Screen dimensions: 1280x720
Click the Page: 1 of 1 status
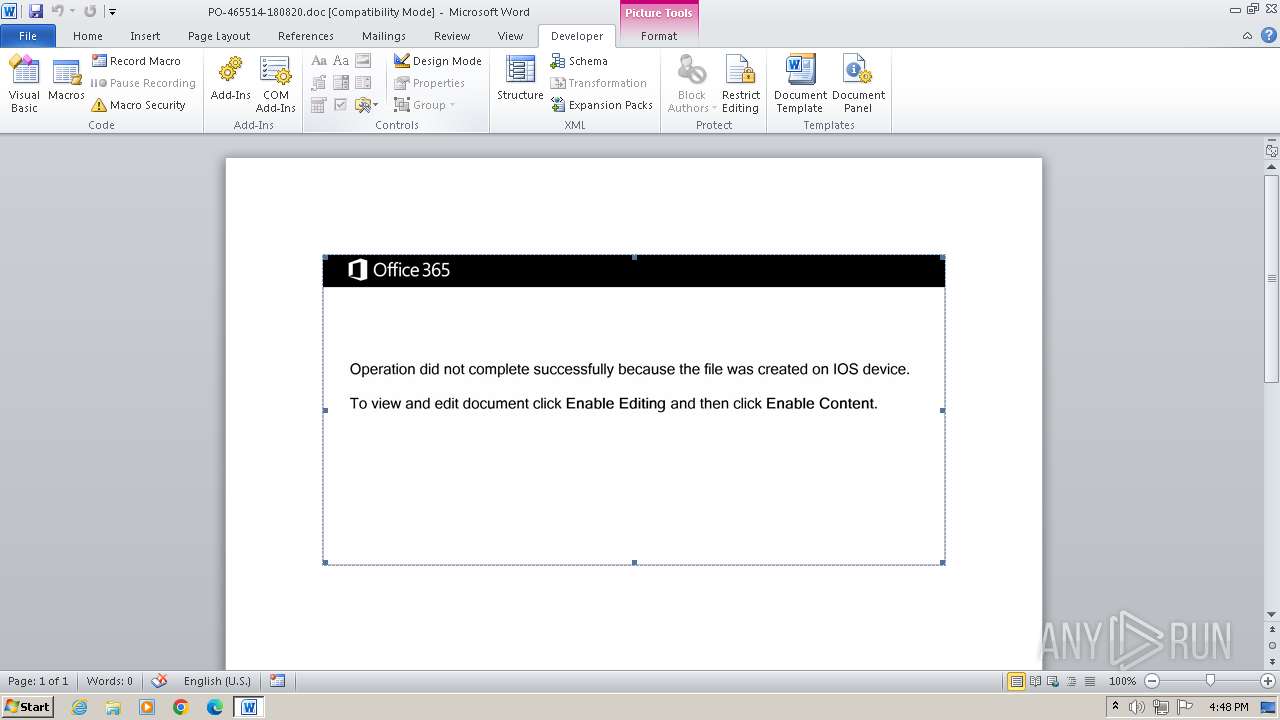click(x=38, y=681)
